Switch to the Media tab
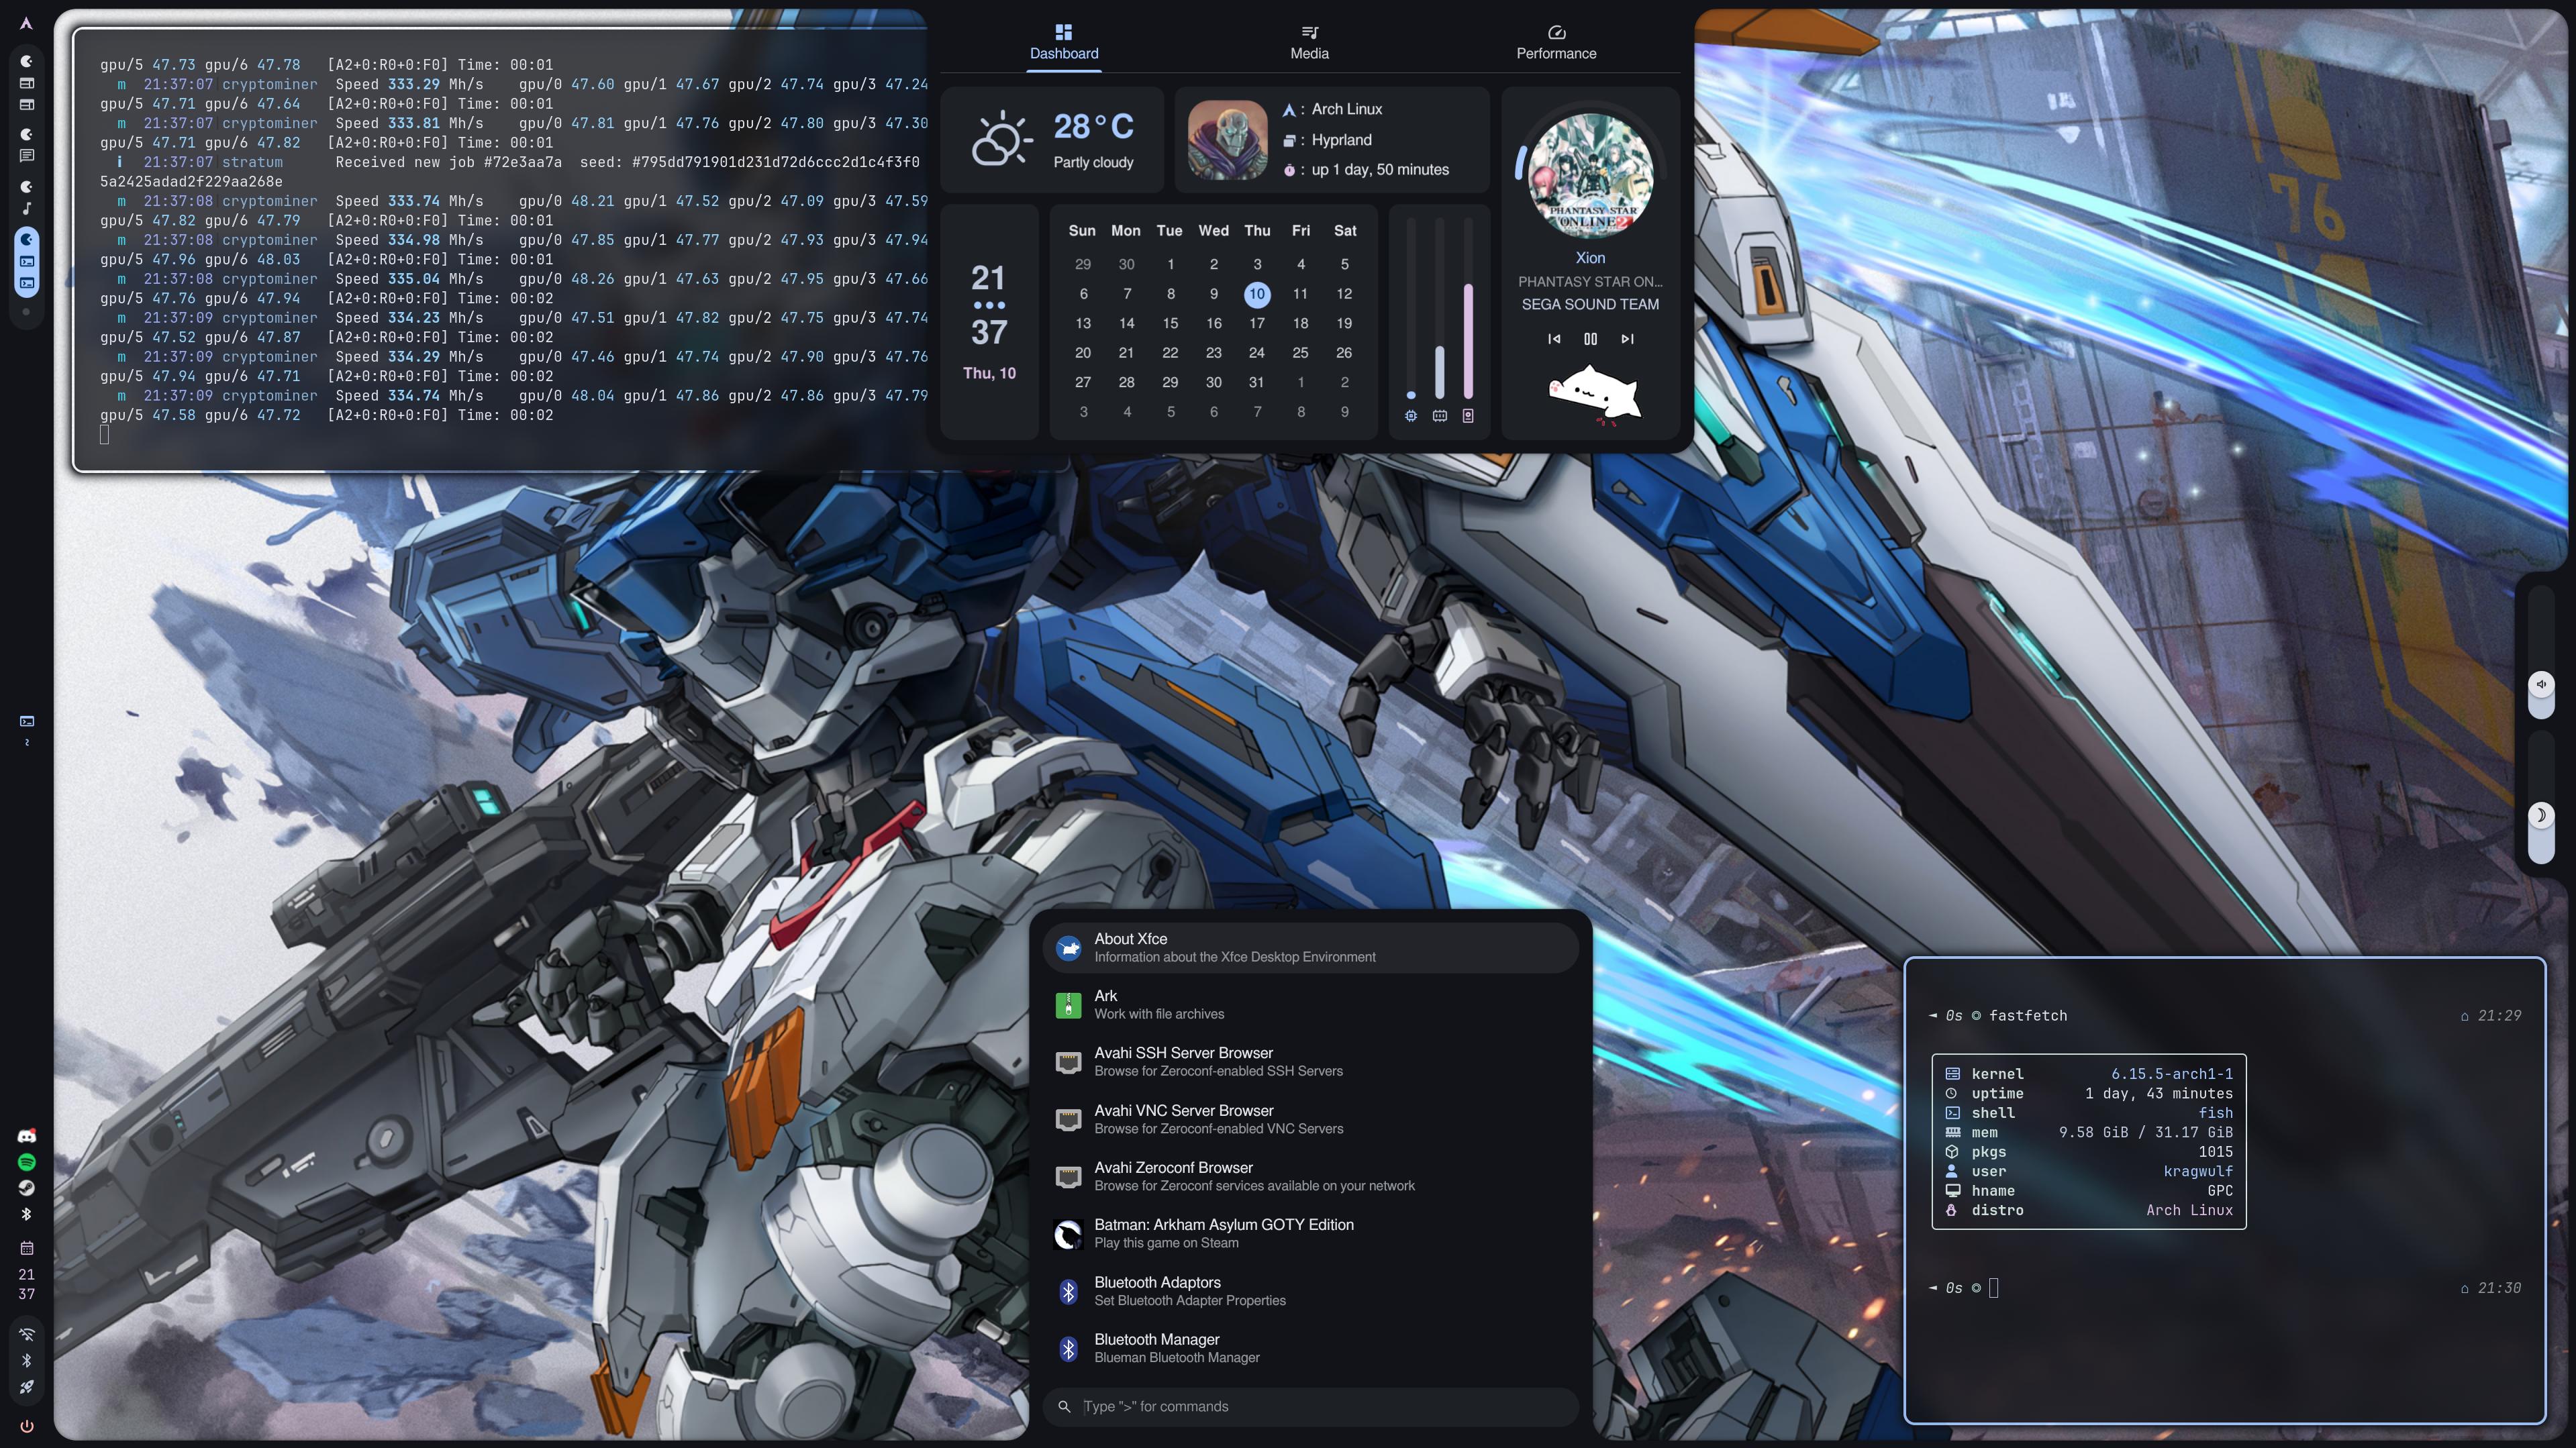The width and height of the screenshot is (2576, 1448). pyautogui.click(x=1309, y=42)
